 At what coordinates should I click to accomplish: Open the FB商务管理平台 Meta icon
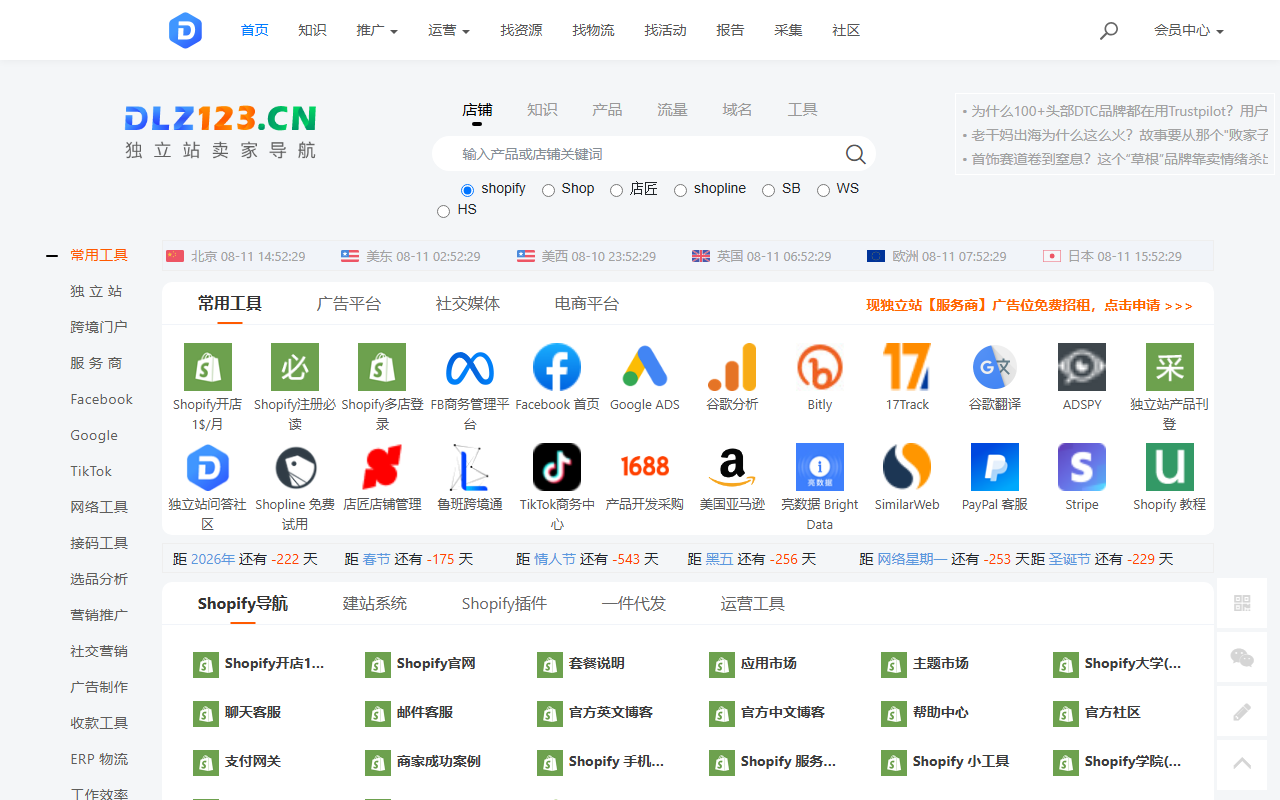click(x=470, y=367)
